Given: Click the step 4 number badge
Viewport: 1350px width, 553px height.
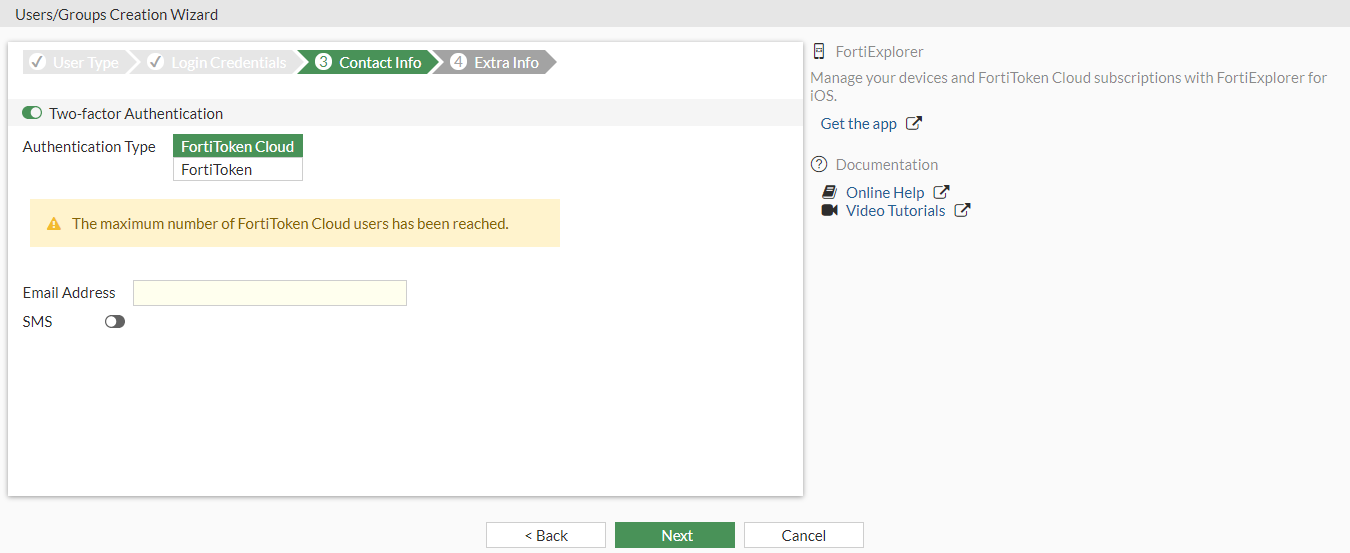Looking at the screenshot, I should pos(459,62).
